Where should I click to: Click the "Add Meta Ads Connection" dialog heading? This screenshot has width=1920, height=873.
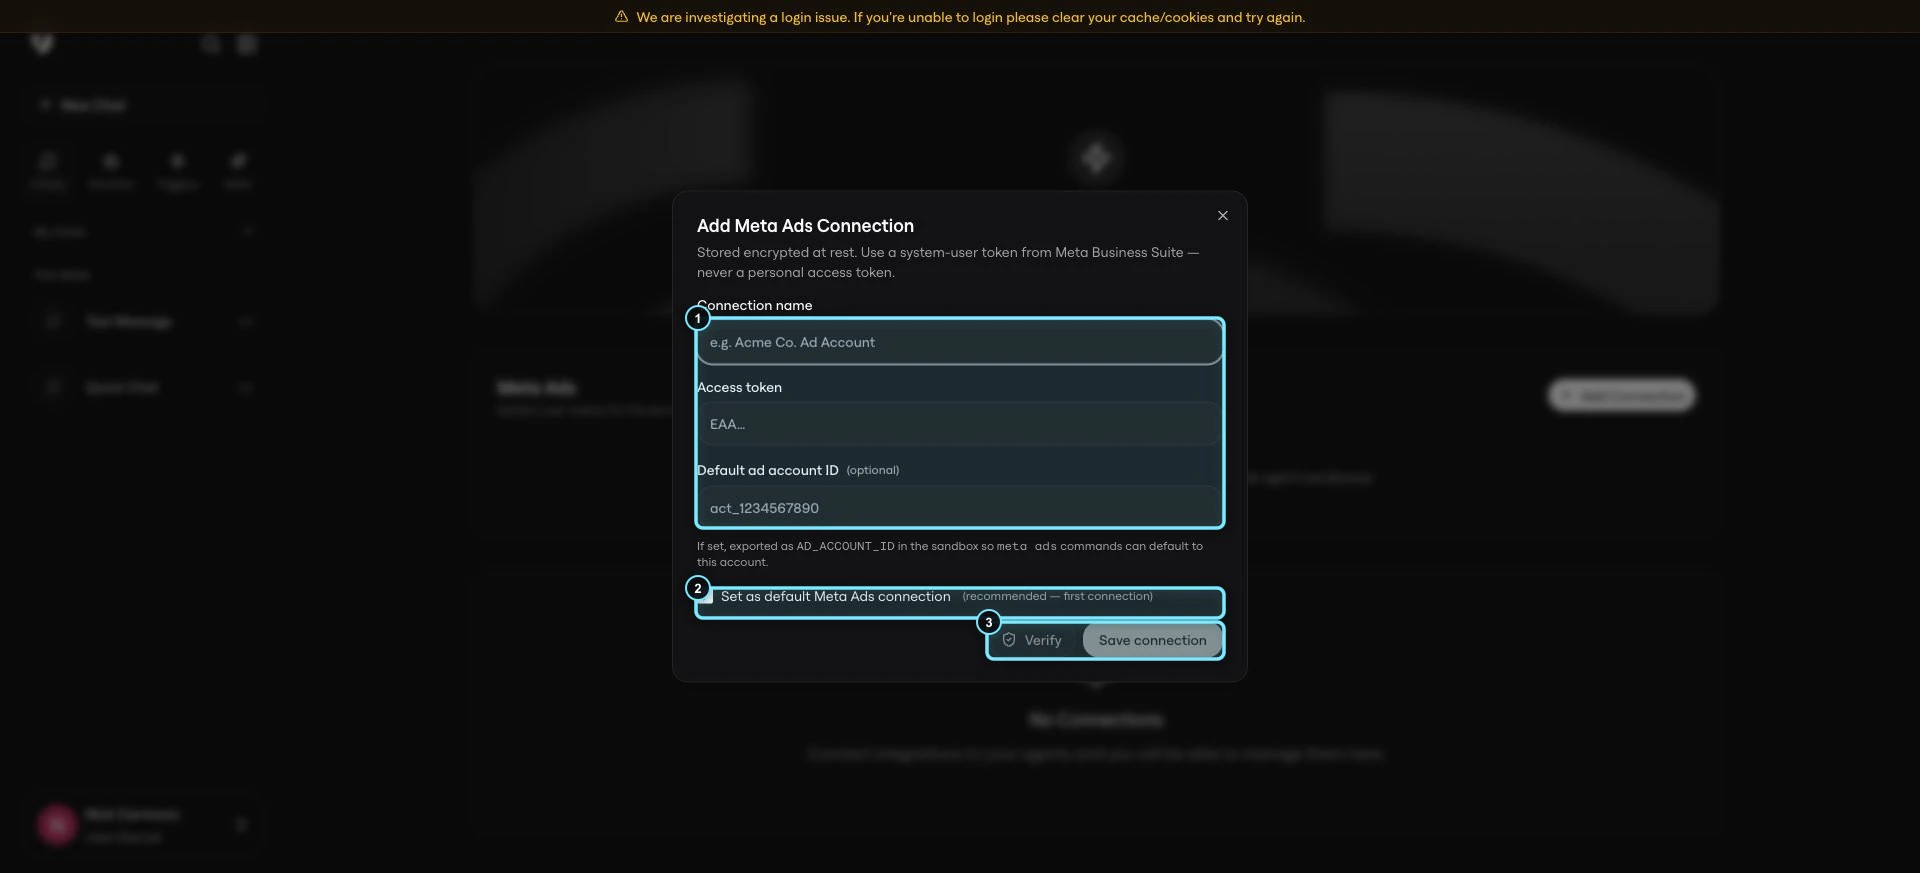tap(805, 226)
